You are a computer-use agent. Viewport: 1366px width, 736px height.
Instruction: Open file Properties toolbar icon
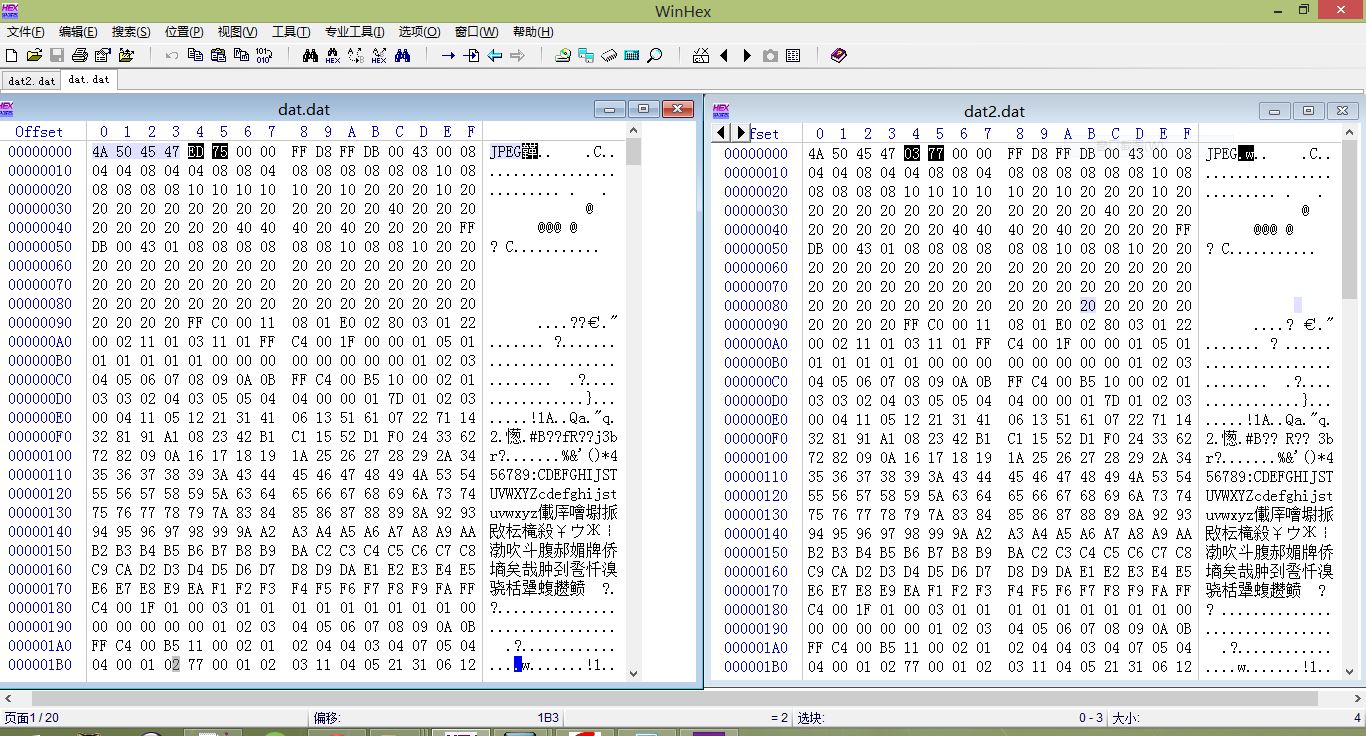click(x=103, y=55)
